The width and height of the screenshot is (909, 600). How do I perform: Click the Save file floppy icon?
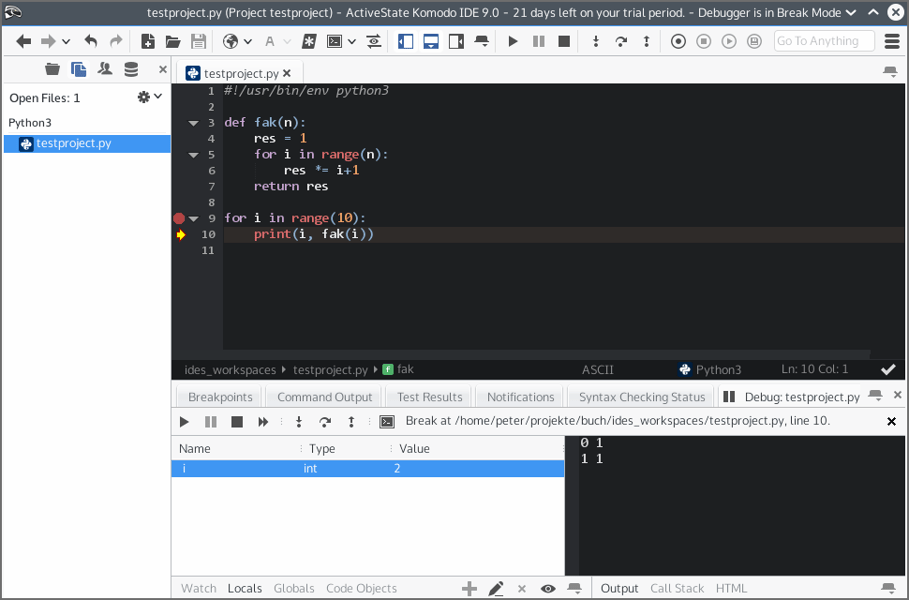(198, 41)
